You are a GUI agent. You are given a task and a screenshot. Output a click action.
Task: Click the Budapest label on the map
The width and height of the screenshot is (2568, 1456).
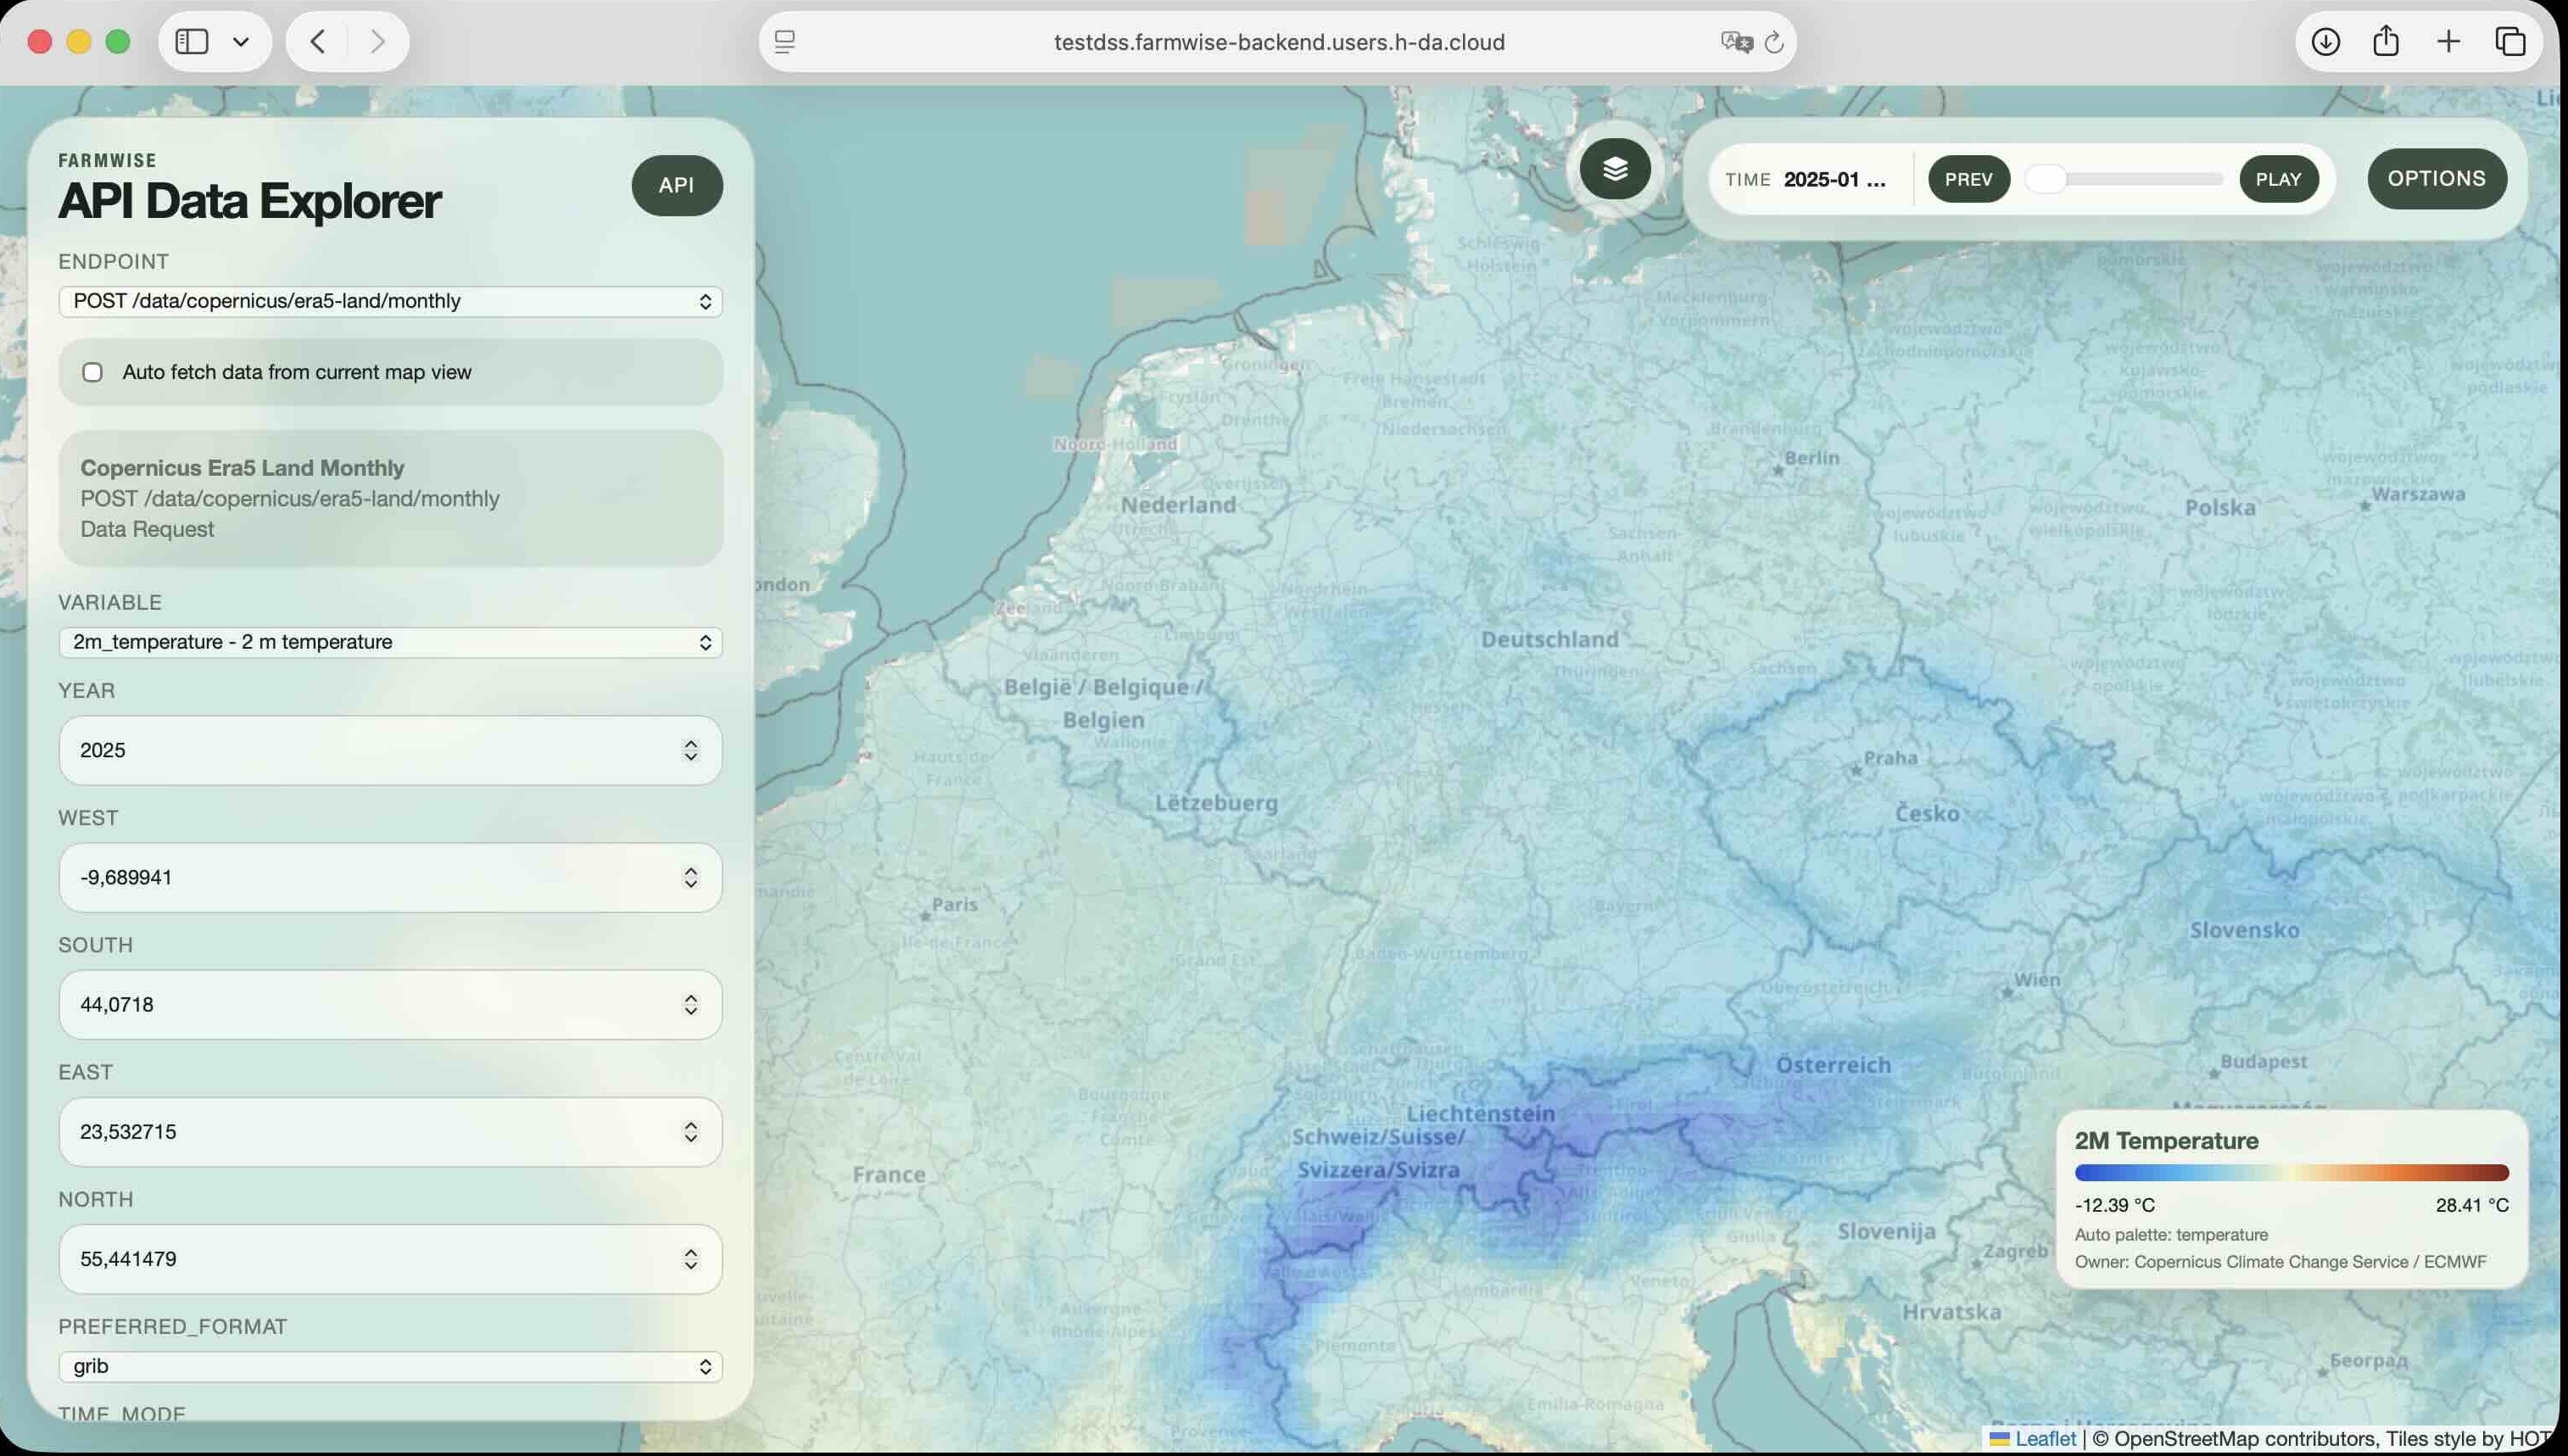click(2264, 1061)
